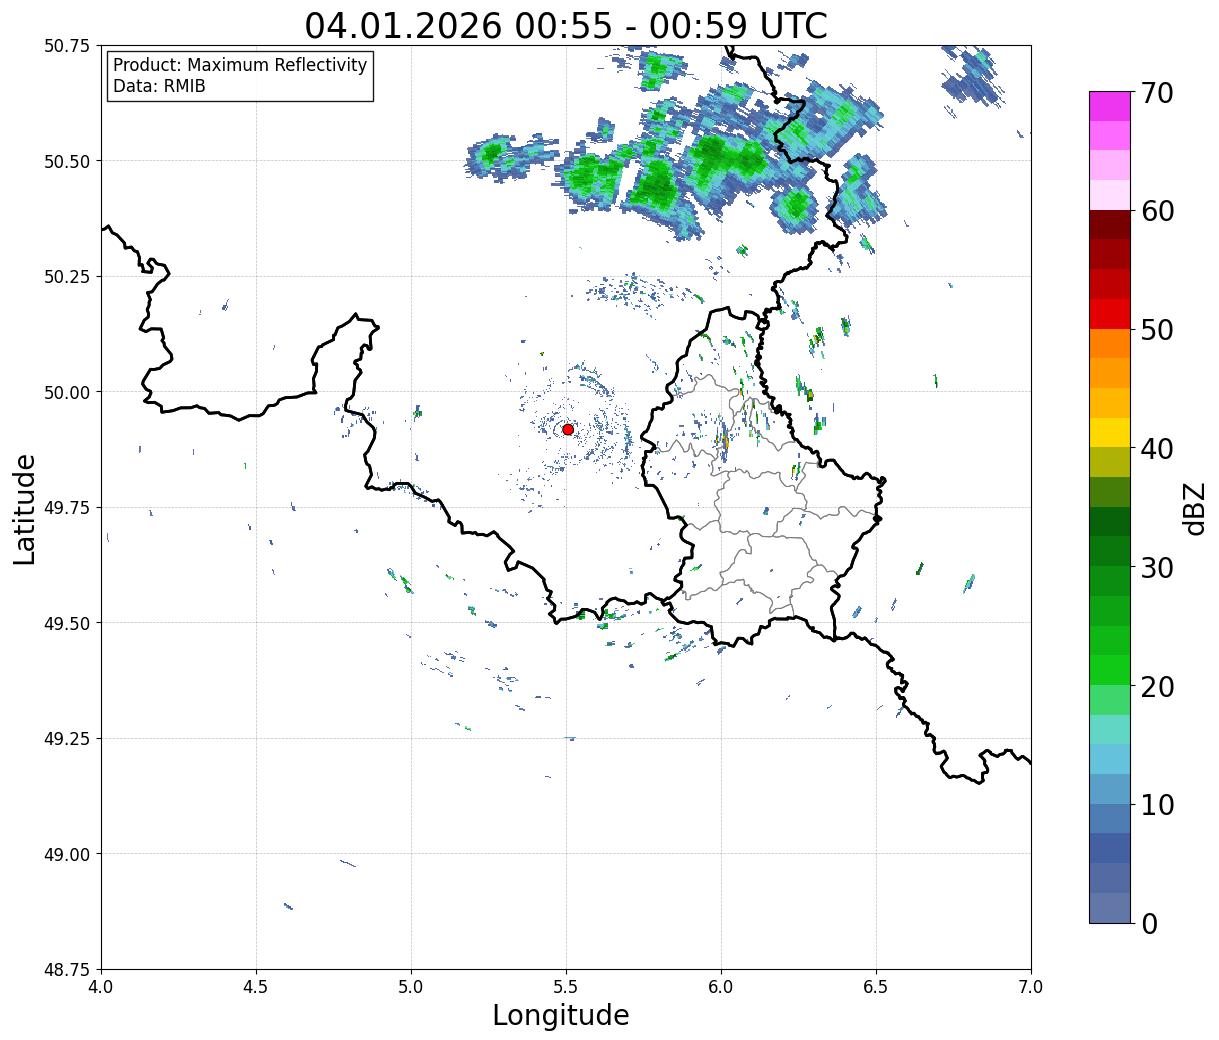This screenshot has height=1040, width=1219.
Task: Click the colorbar tick label 30
Action: (x=1156, y=568)
